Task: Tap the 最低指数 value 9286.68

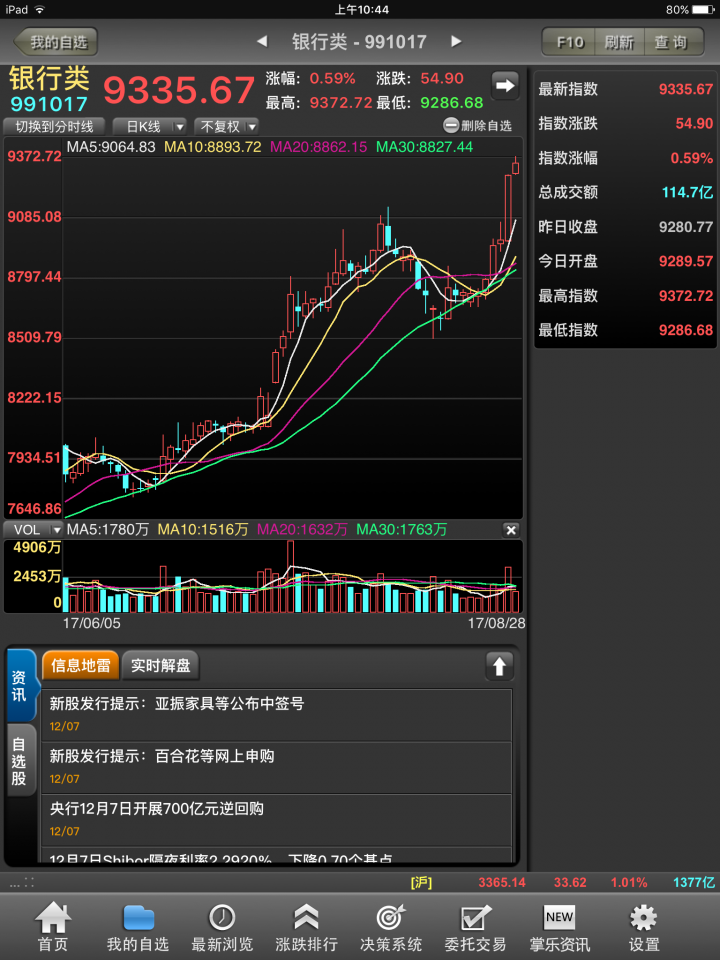Action: click(686, 330)
